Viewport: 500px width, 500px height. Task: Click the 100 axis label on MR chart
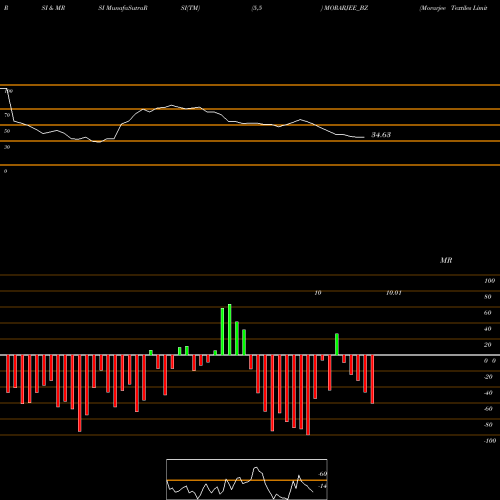click(x=489, y=281)
